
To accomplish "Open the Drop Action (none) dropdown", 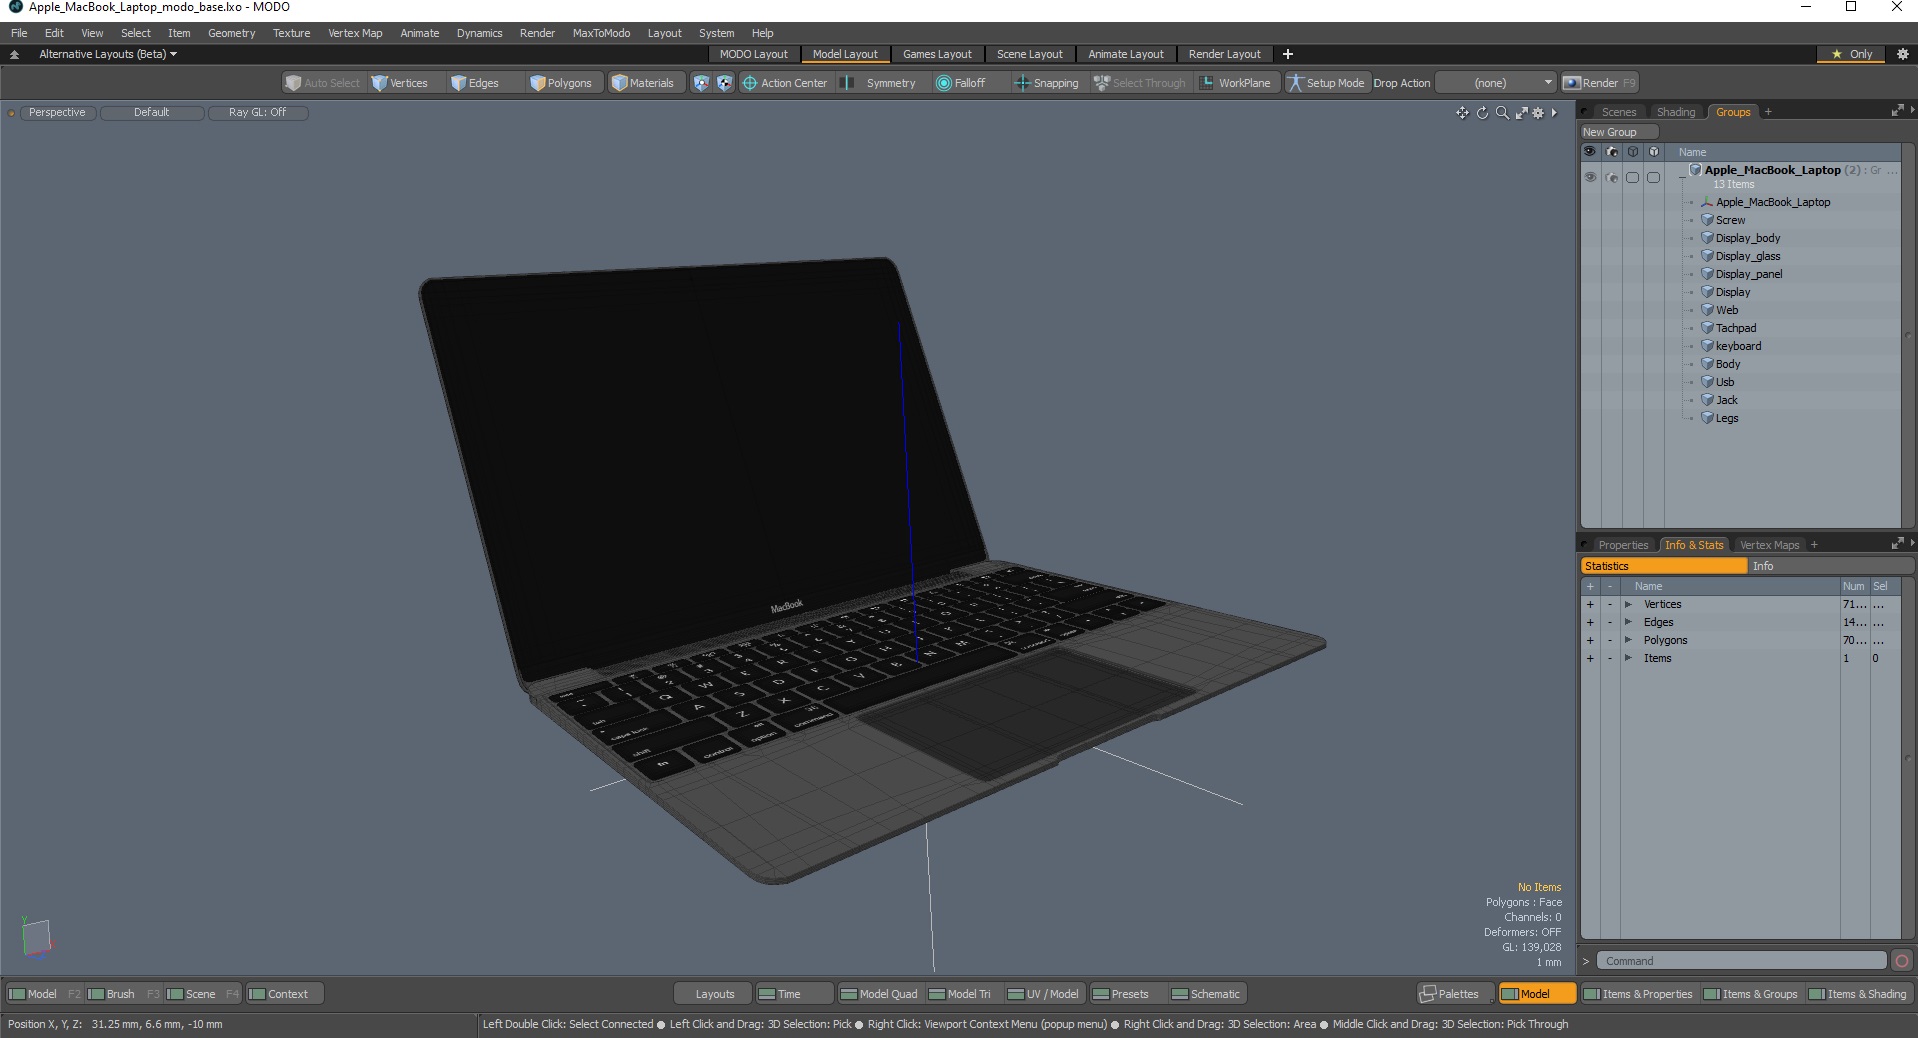I will (x=1496, y=83).
